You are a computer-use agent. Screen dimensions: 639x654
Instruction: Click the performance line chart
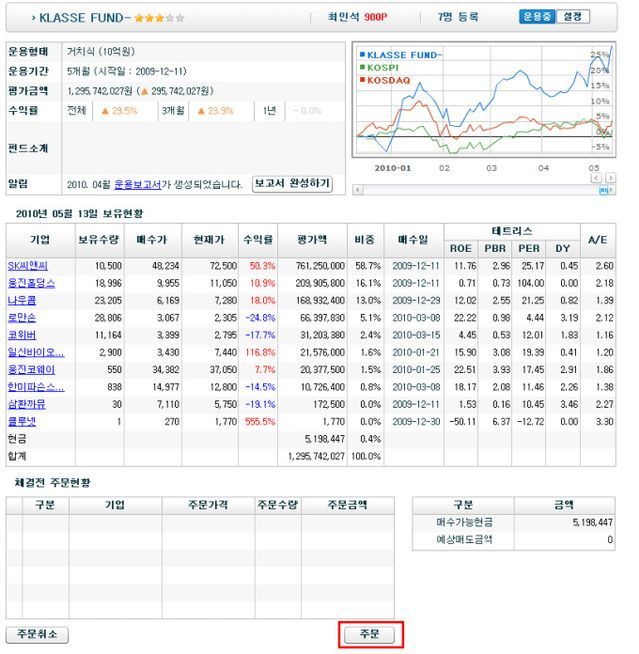coord(484,100)
